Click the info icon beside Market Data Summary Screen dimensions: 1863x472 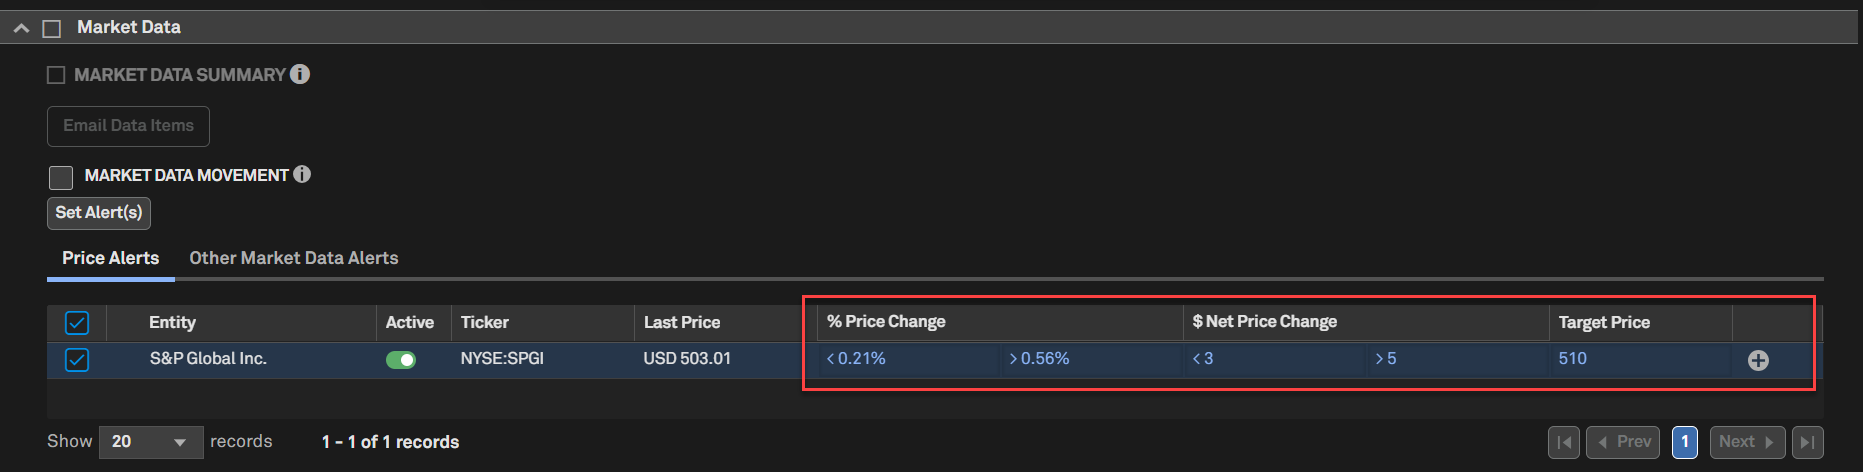[300, 74]
